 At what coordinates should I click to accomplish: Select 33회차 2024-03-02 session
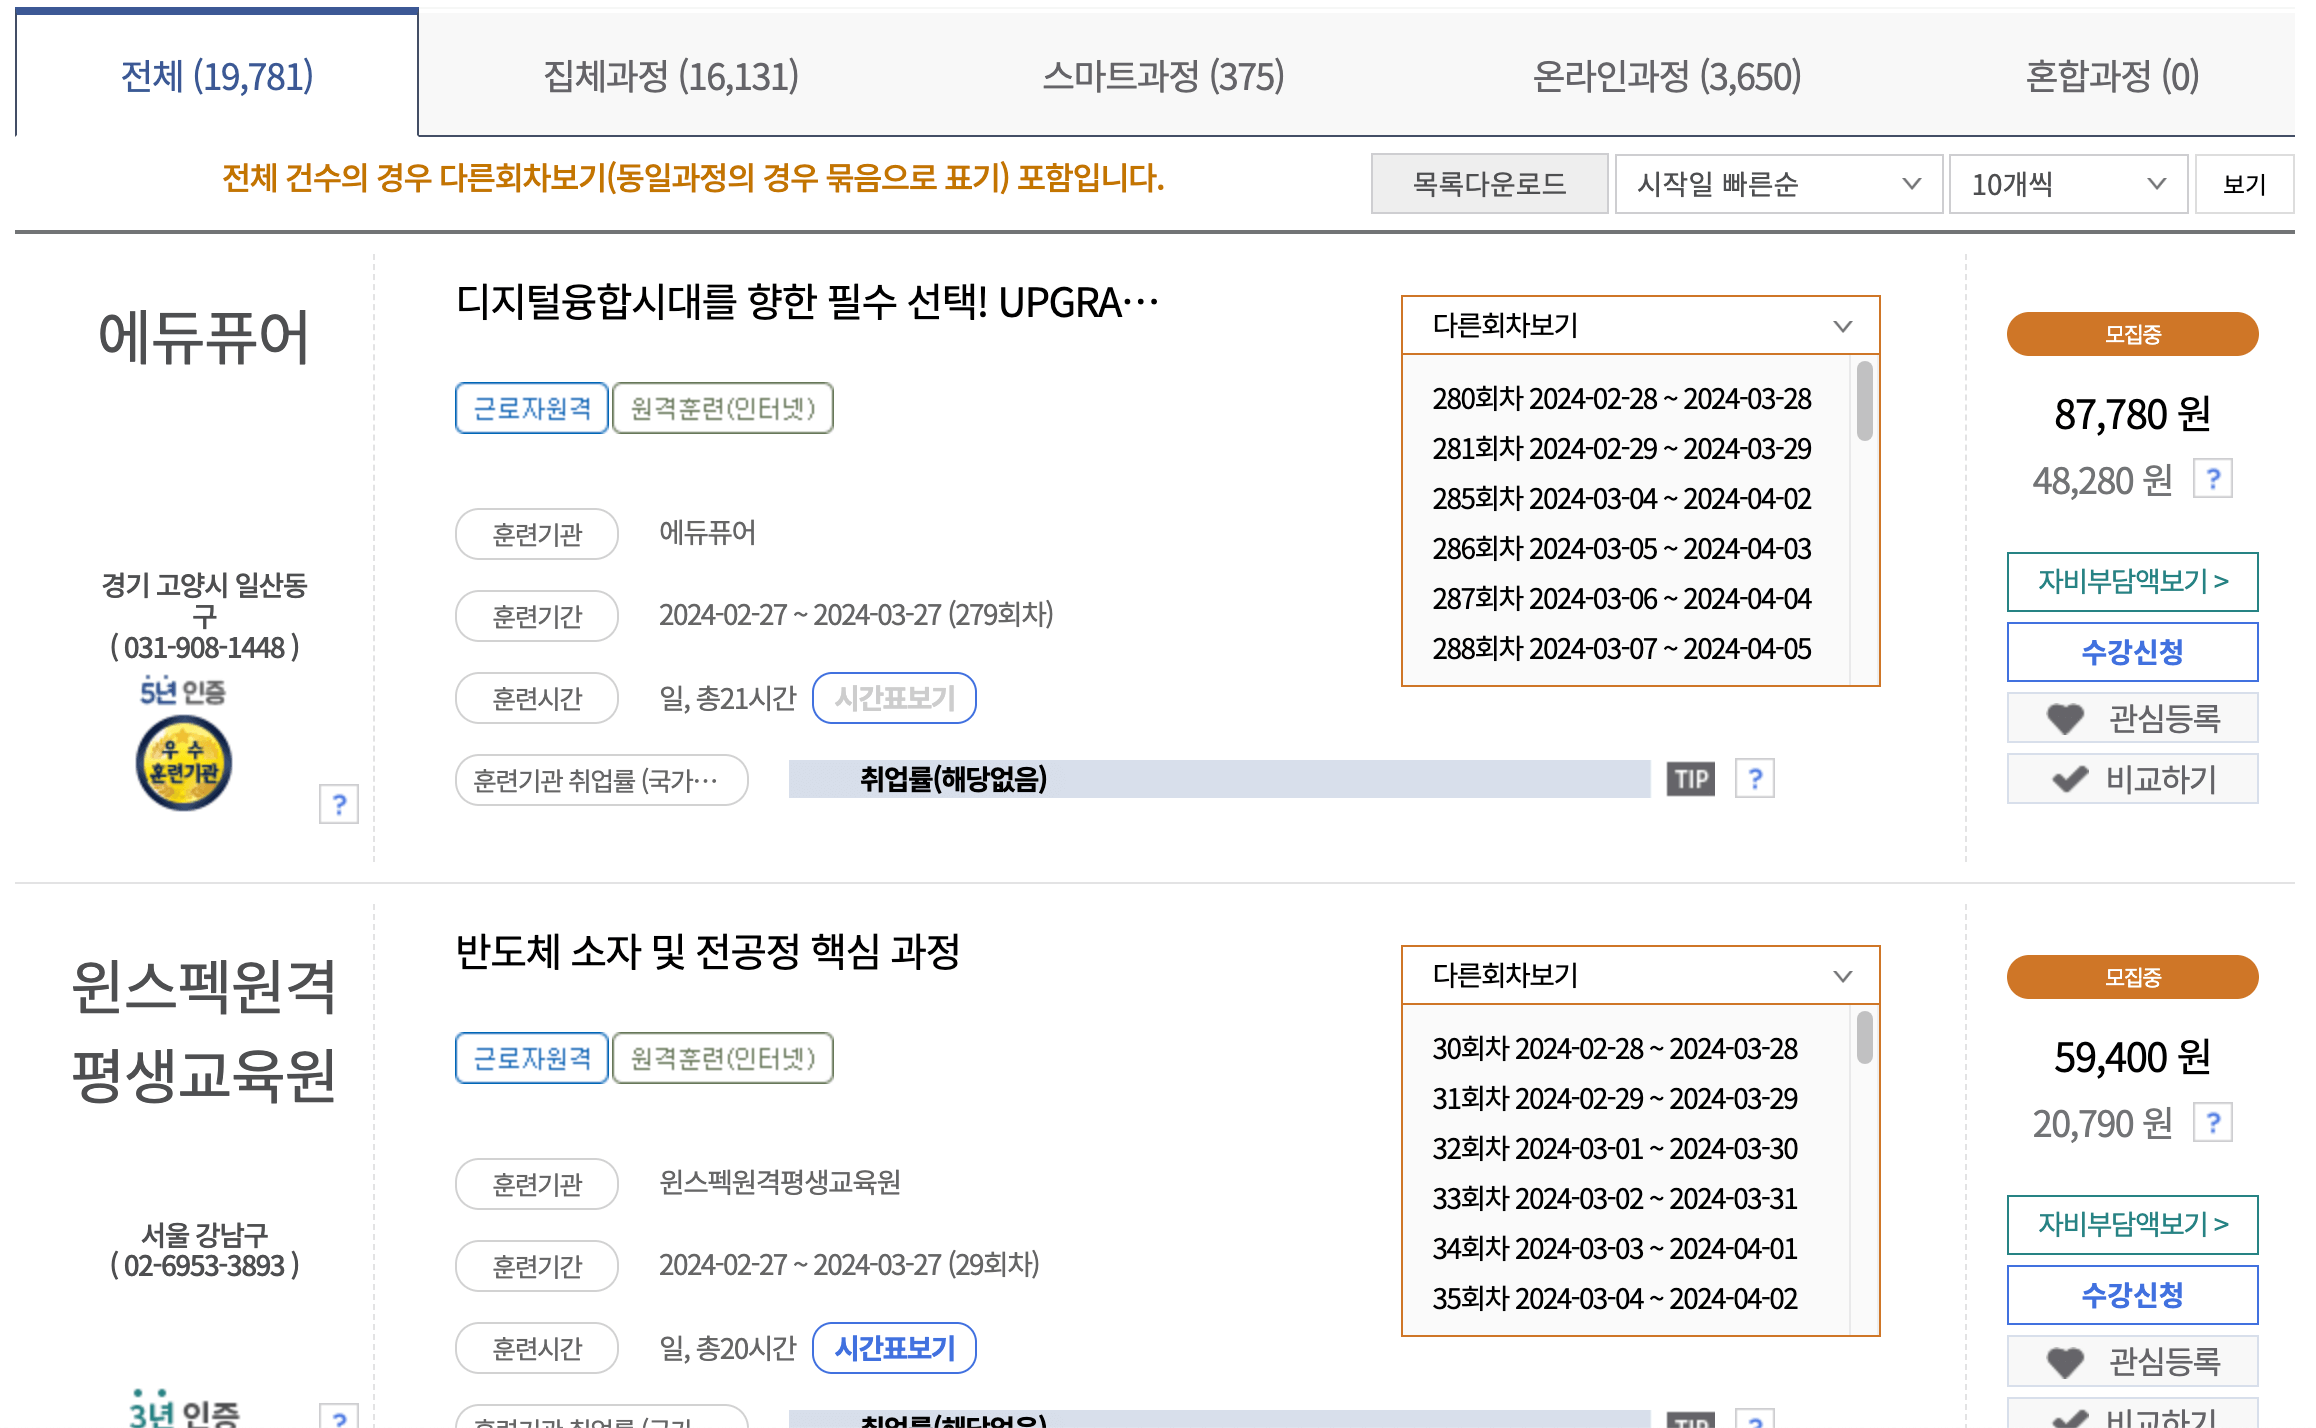1614,1199
